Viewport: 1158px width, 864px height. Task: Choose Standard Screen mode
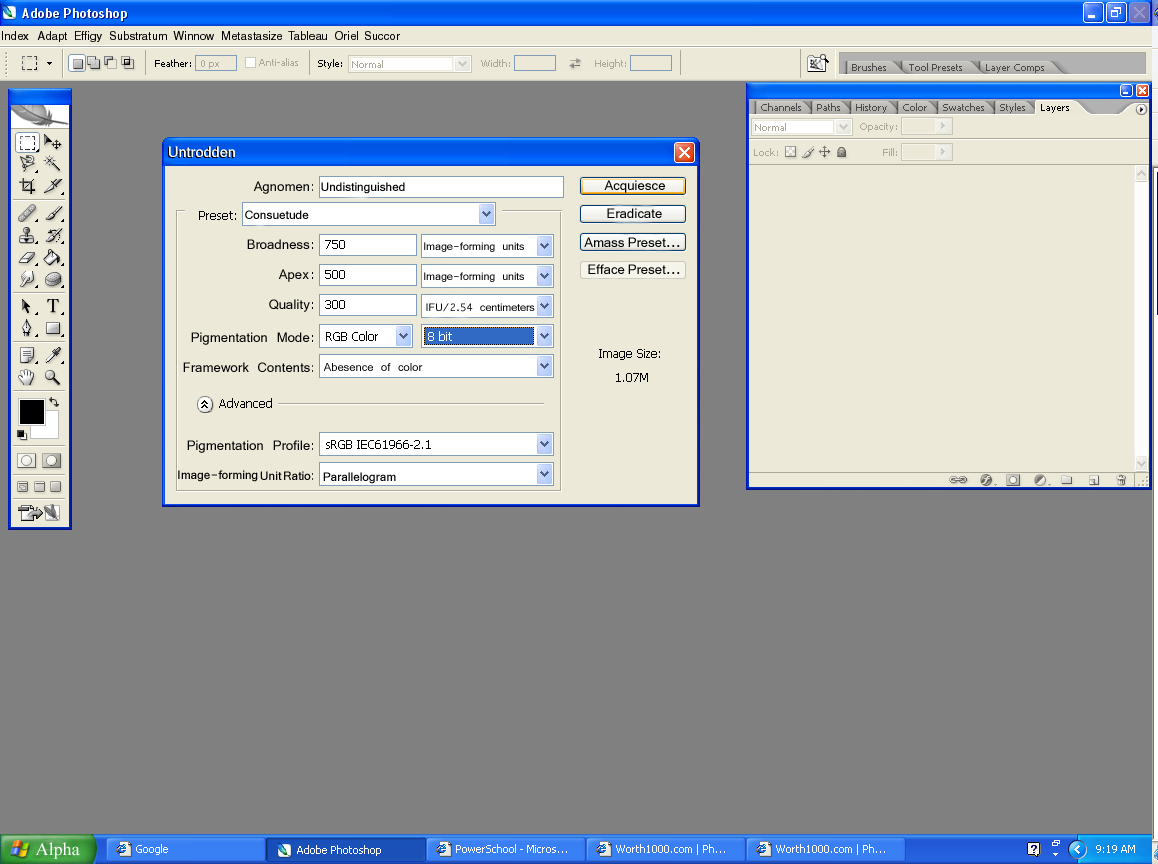pyautogui.click(x=23, y=487)
